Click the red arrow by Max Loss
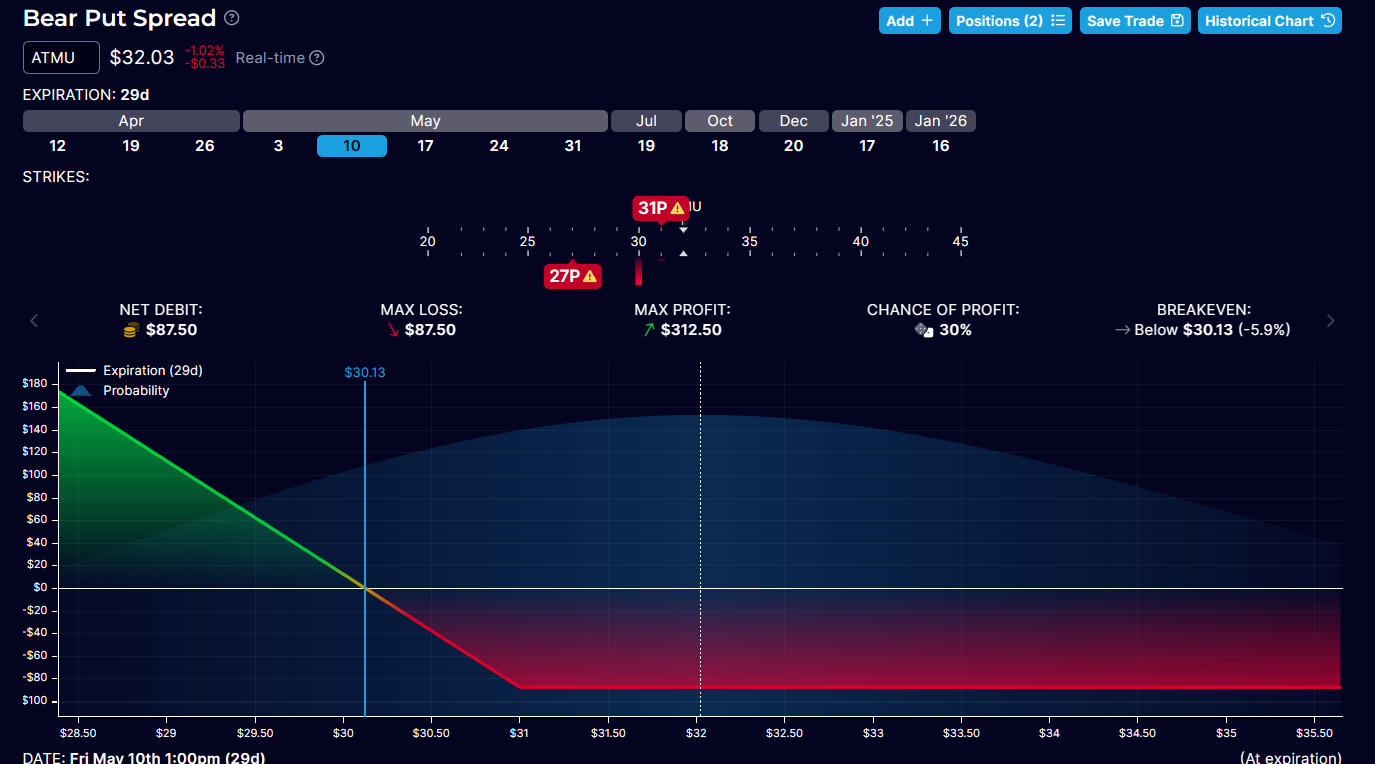 (x=393, y=330)
